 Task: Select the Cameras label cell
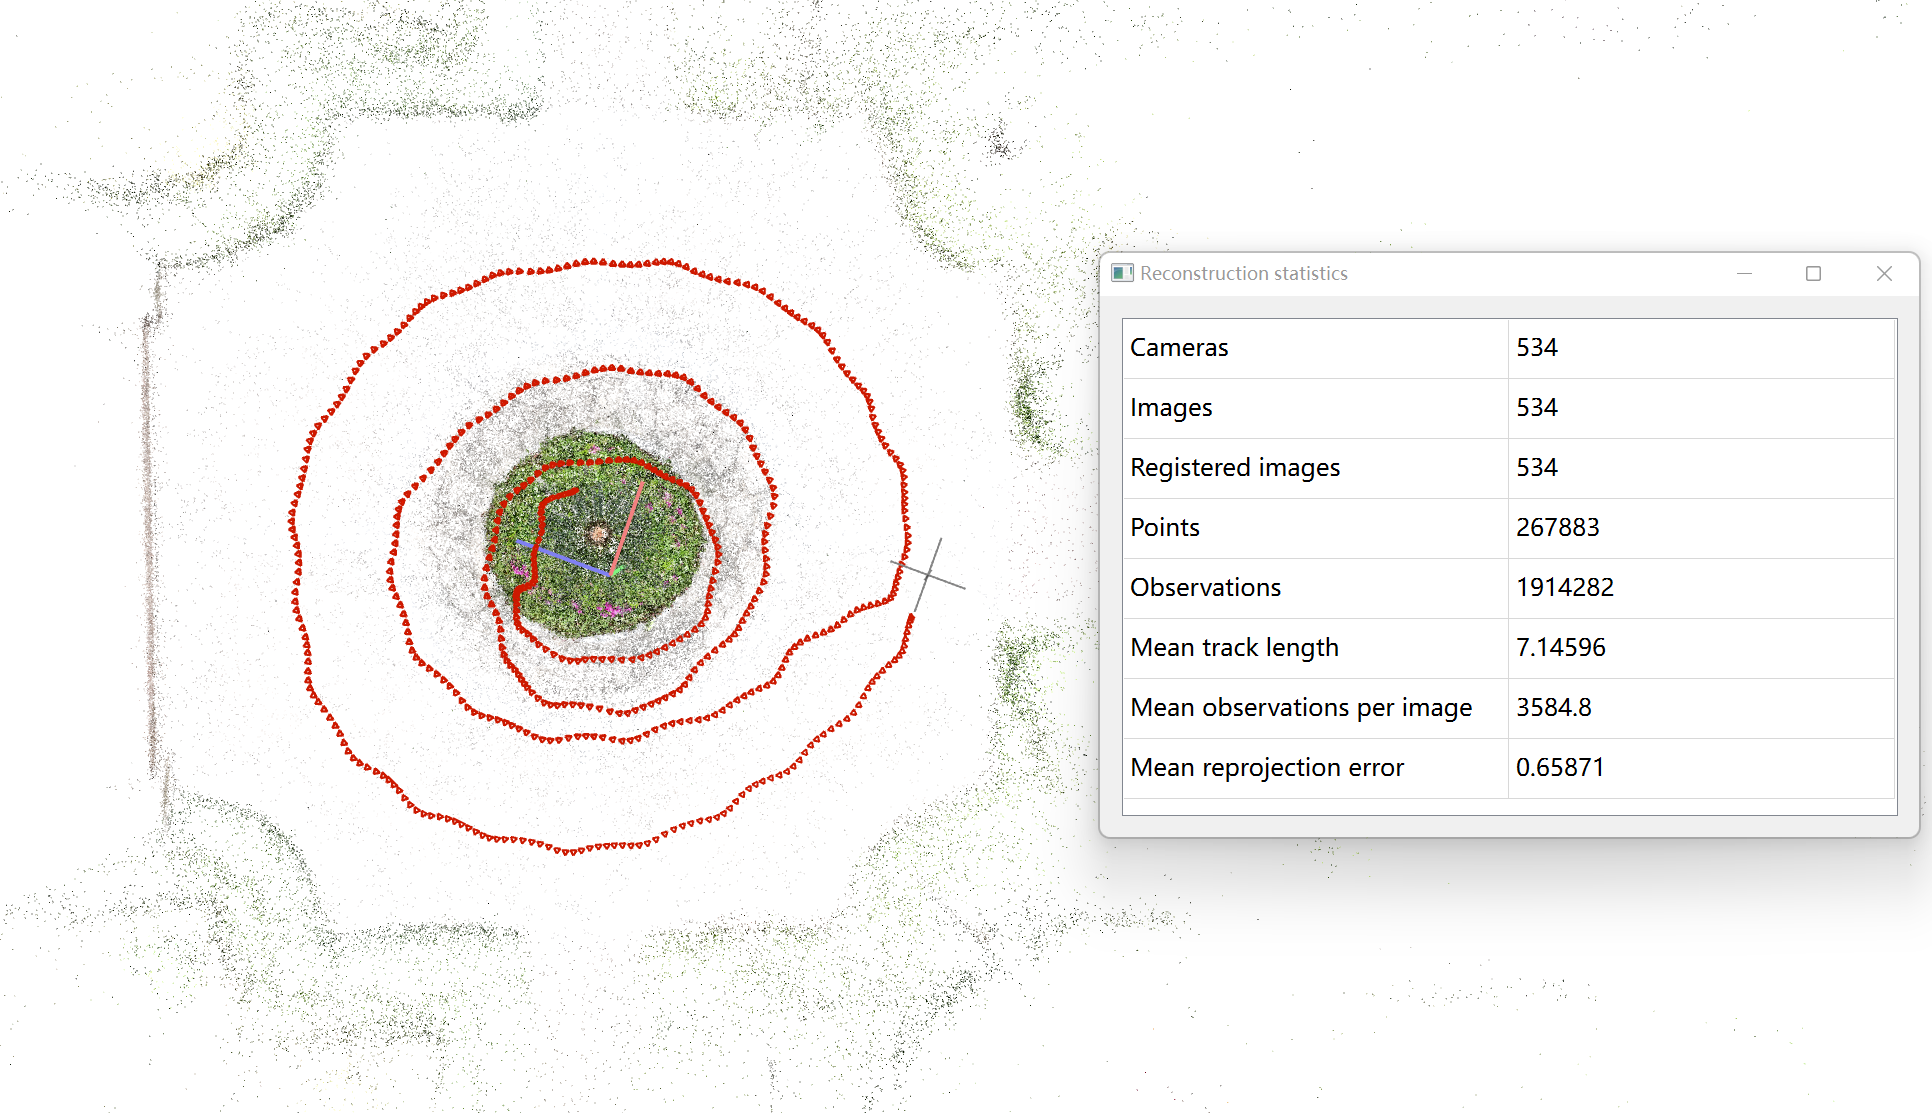pyautogui.click(x=1315, y=348)
